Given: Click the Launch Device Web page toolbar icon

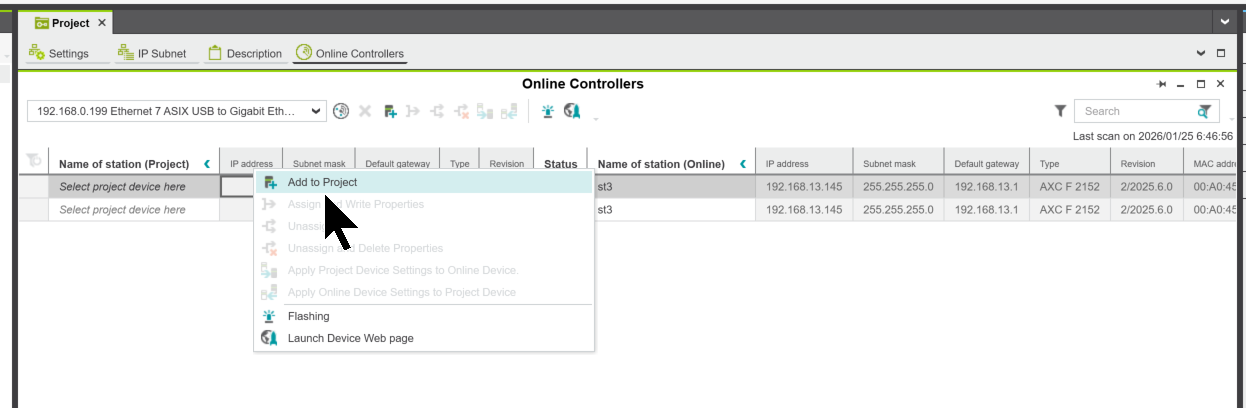Looking at the screenshot, I should click(x=572, y=111).
